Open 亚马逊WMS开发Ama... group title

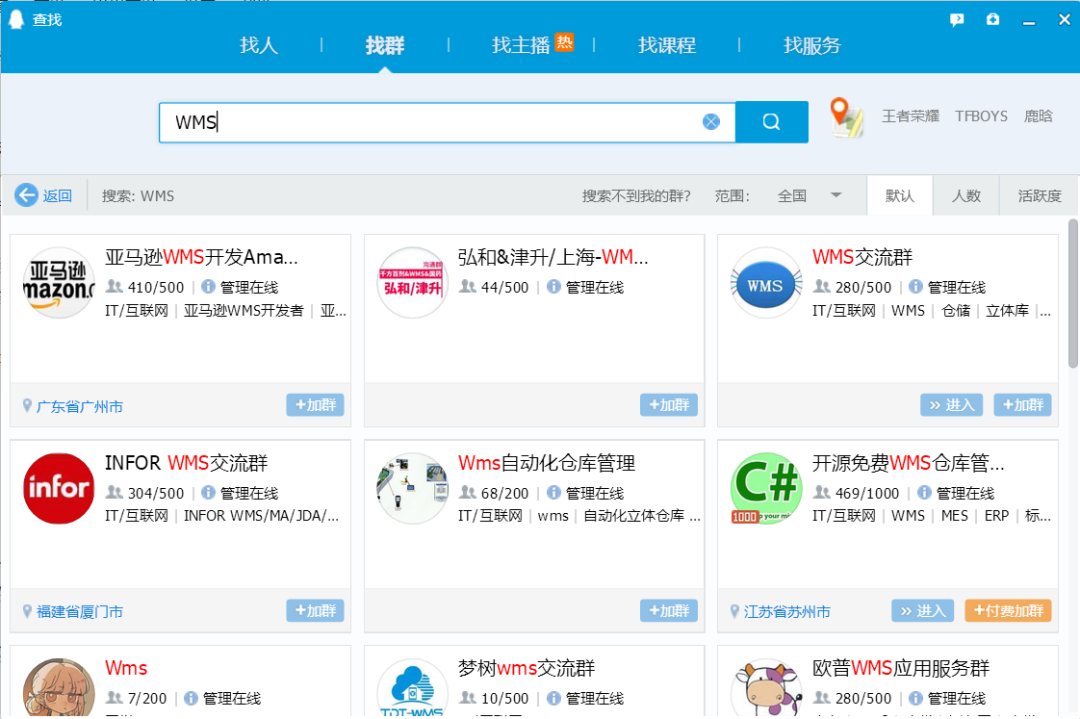click(x=201, y=257)
